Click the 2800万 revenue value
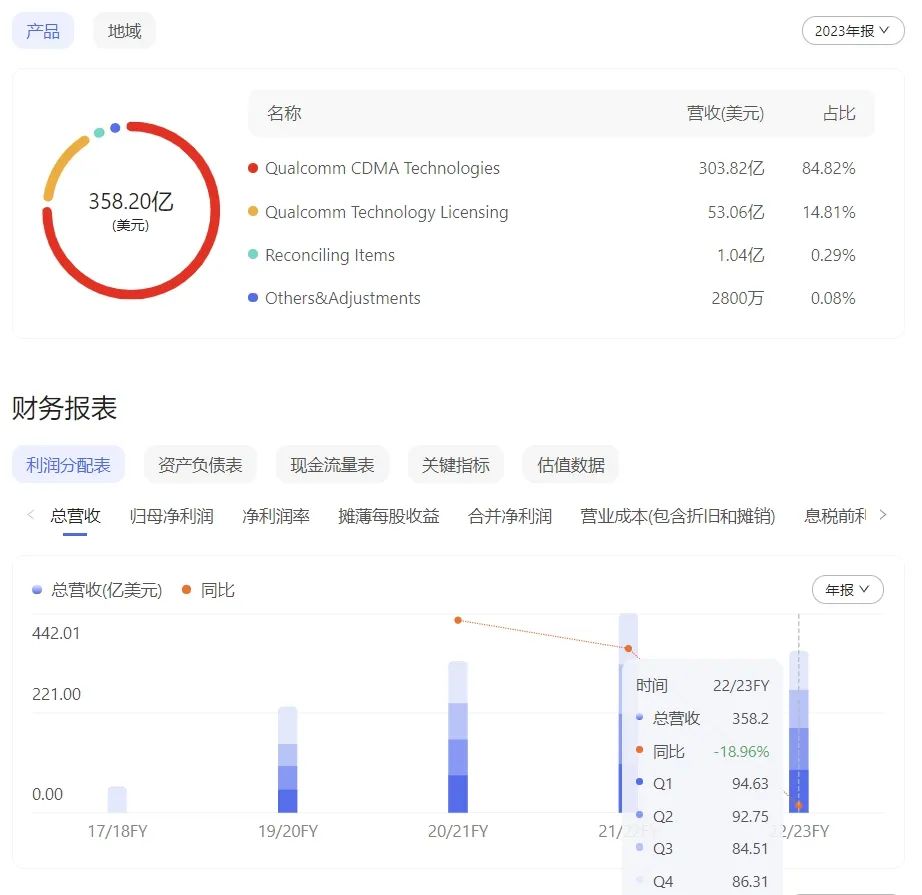 click(x=737, y=298)
